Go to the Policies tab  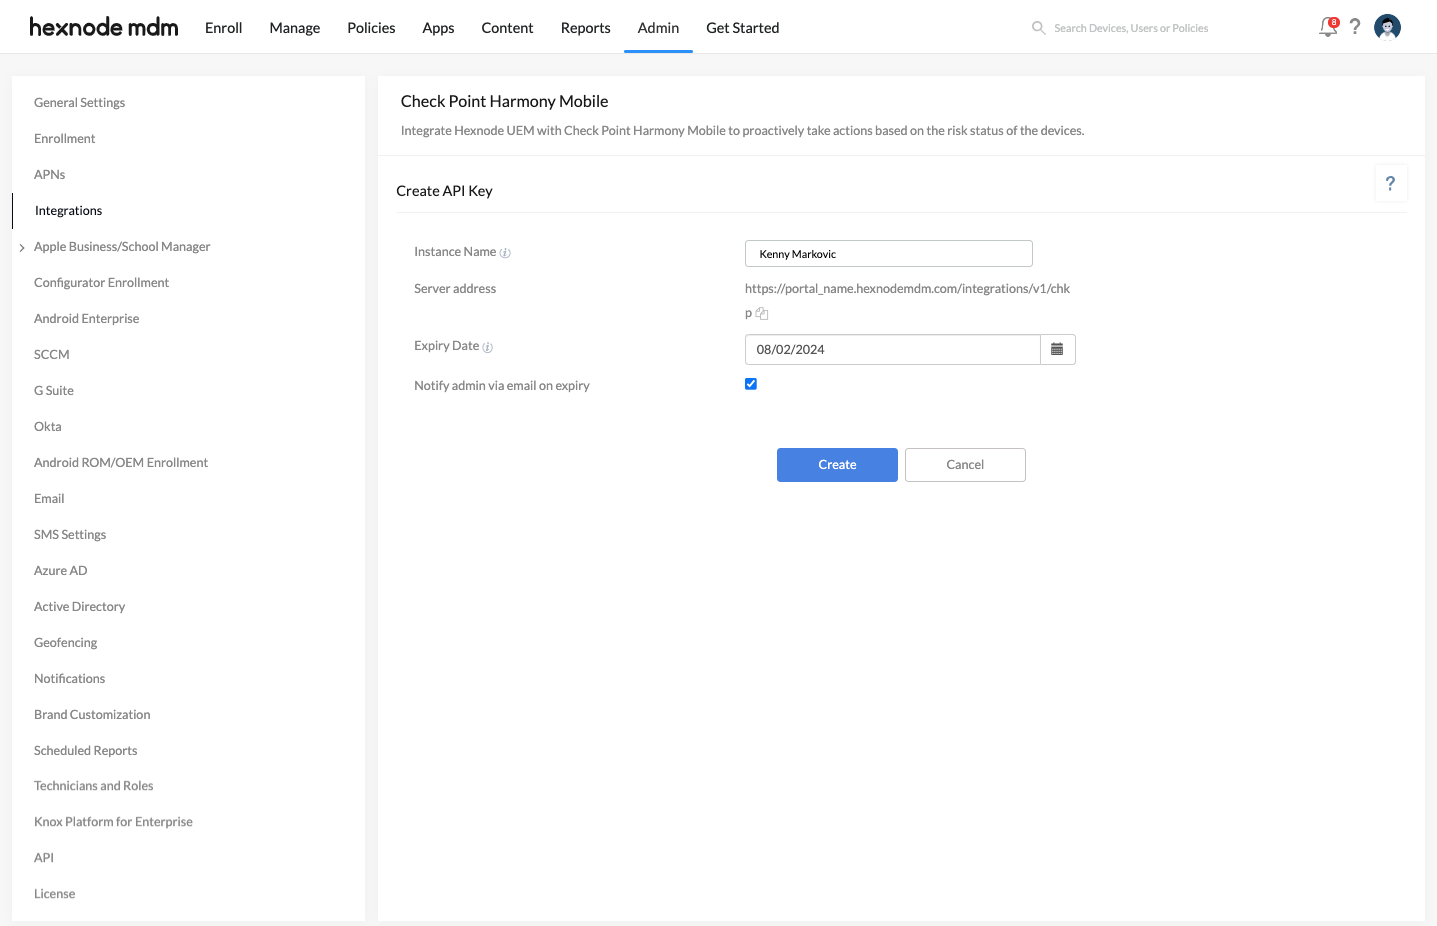tap(371, 28)
